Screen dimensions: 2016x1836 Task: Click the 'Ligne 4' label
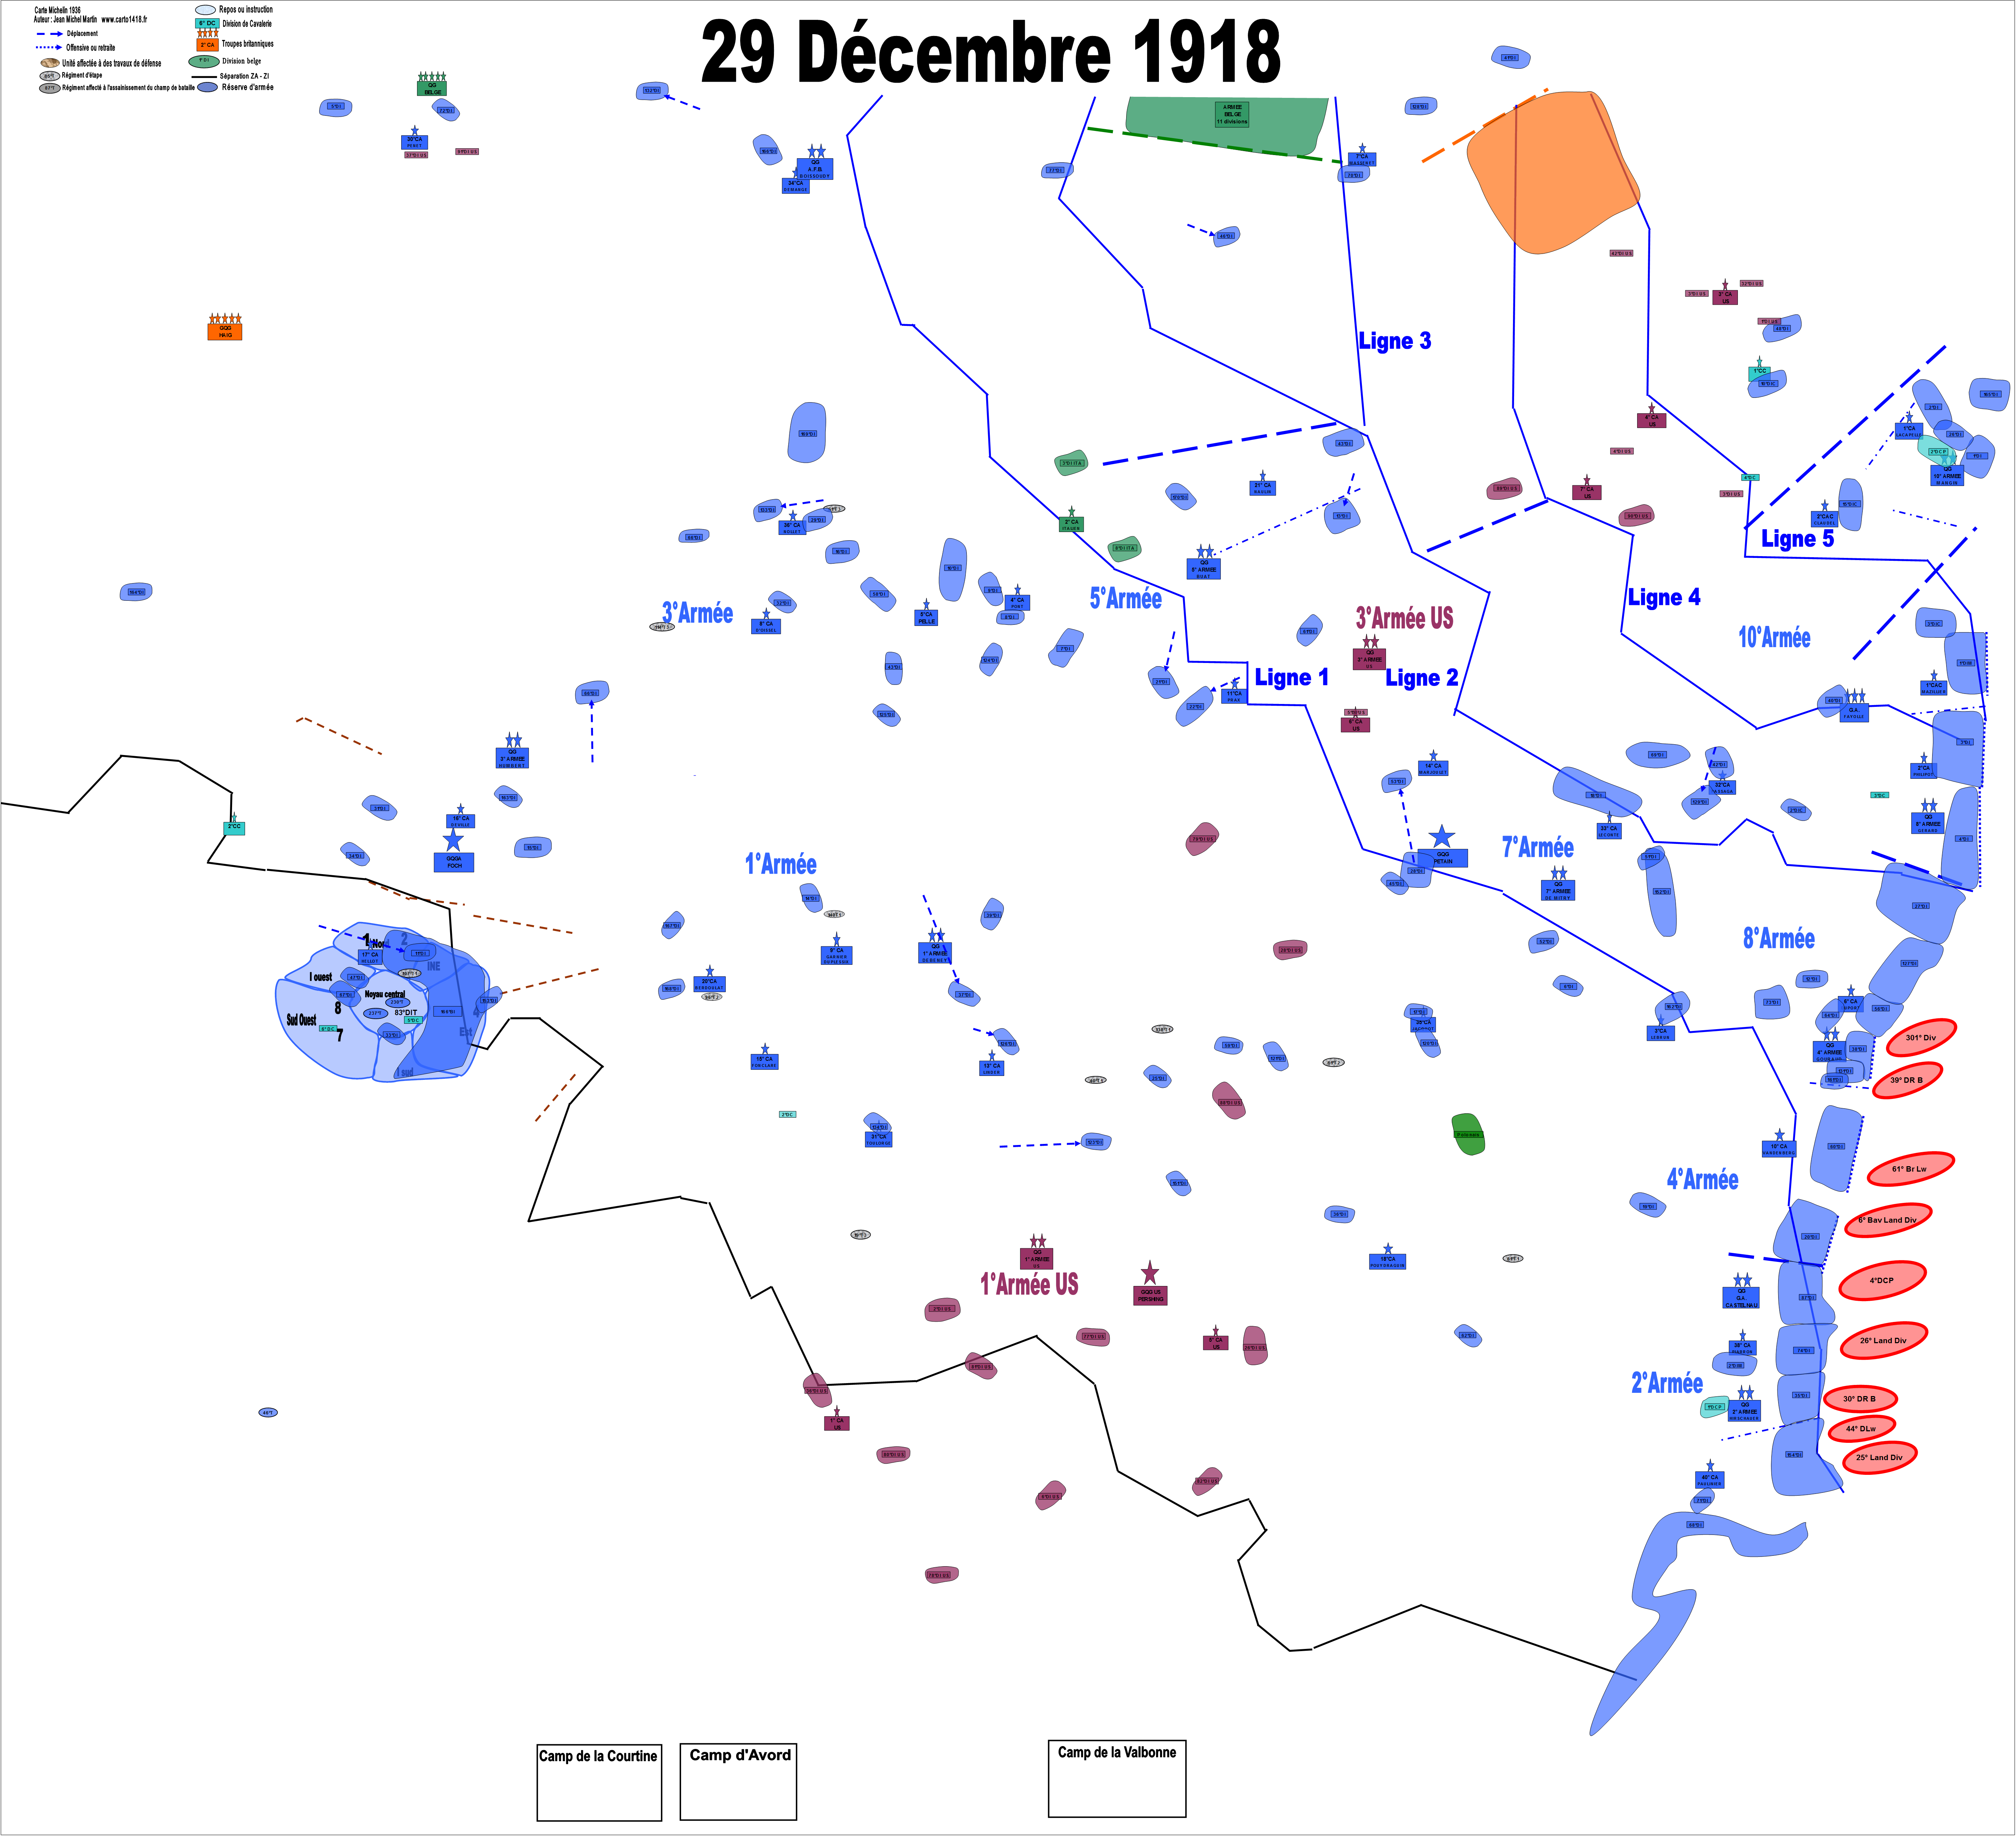point(1664,597)
